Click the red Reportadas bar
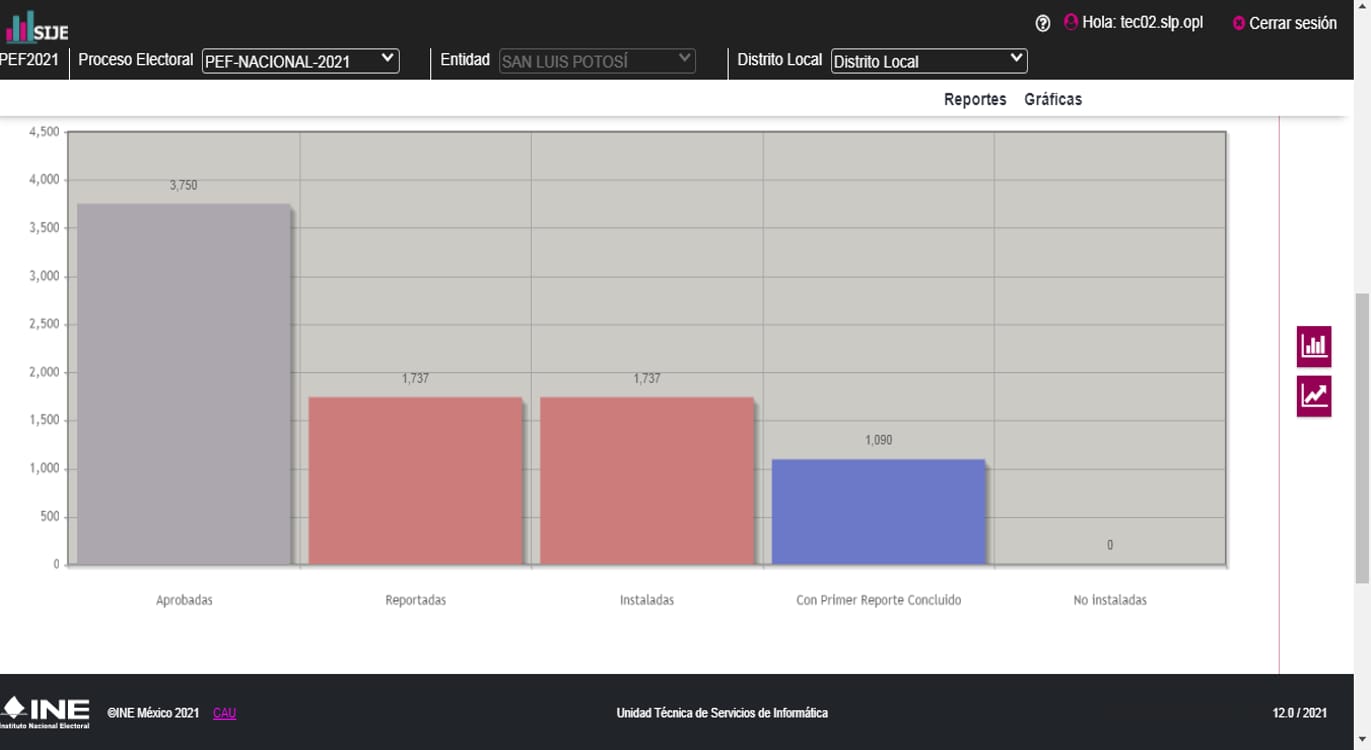Viewport: 1371px width, 750px height. pos(415,481)
